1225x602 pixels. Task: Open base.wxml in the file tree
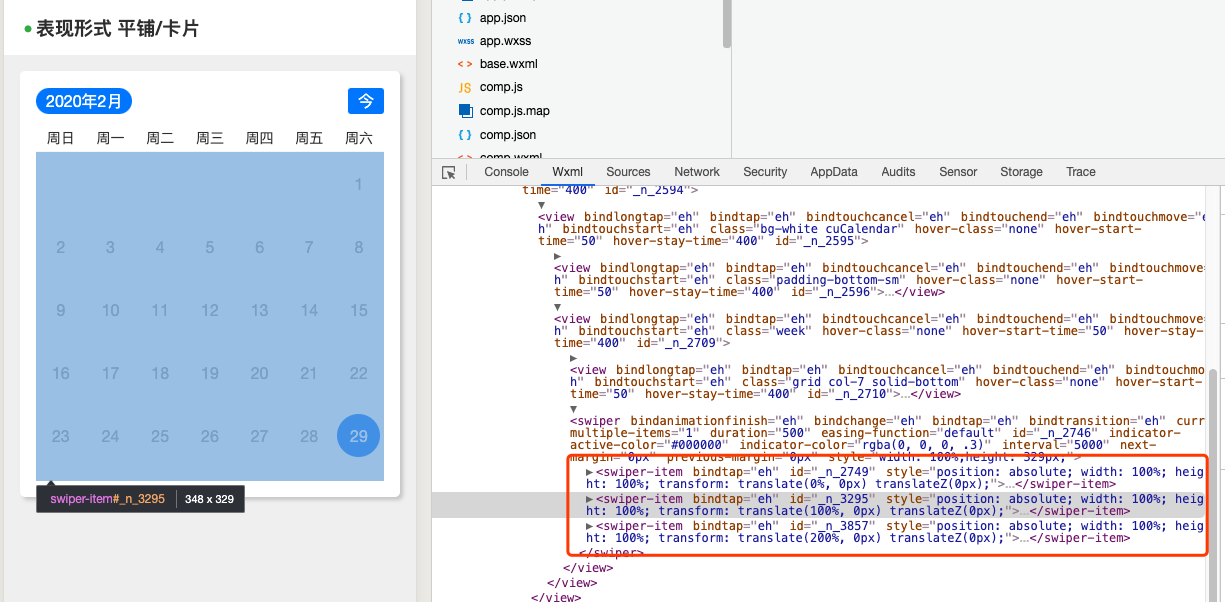point(509,64)
